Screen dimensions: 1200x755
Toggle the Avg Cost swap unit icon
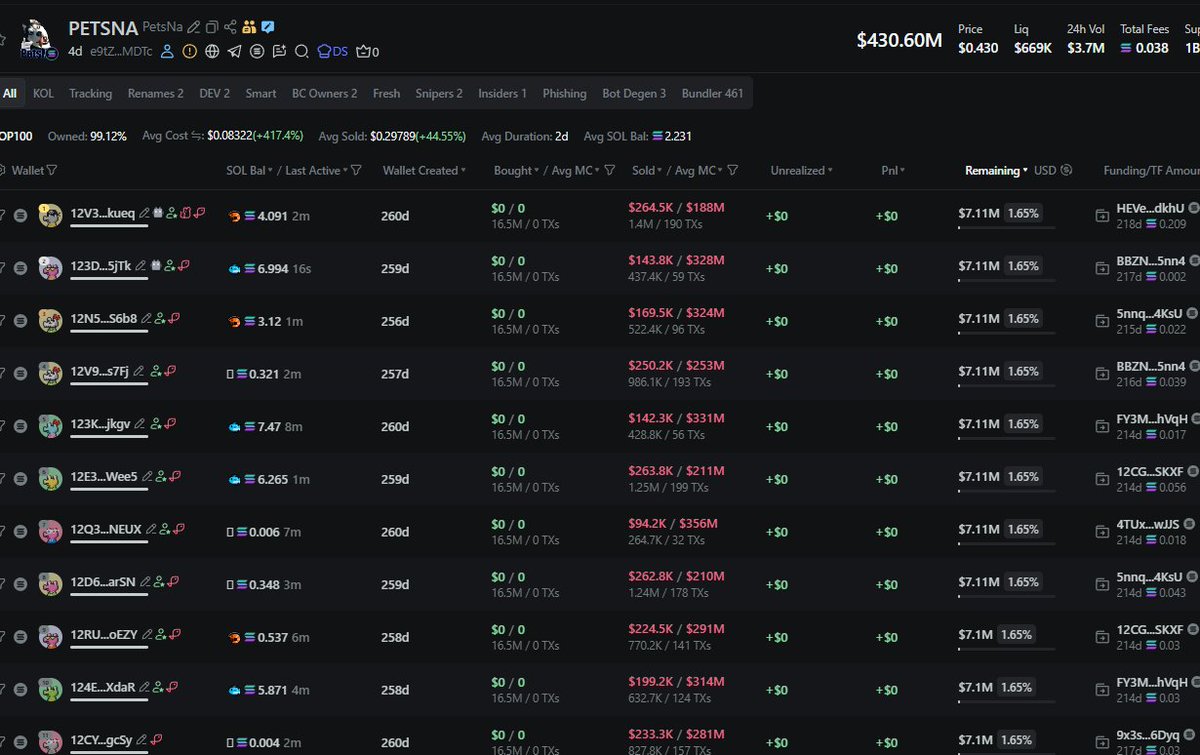pyautogui.click(x=198, y=136)
